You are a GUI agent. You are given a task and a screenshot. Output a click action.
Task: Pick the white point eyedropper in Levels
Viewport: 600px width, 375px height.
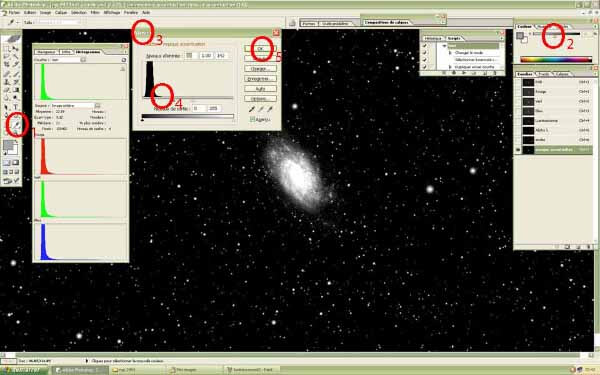click(x=270, y=109)
